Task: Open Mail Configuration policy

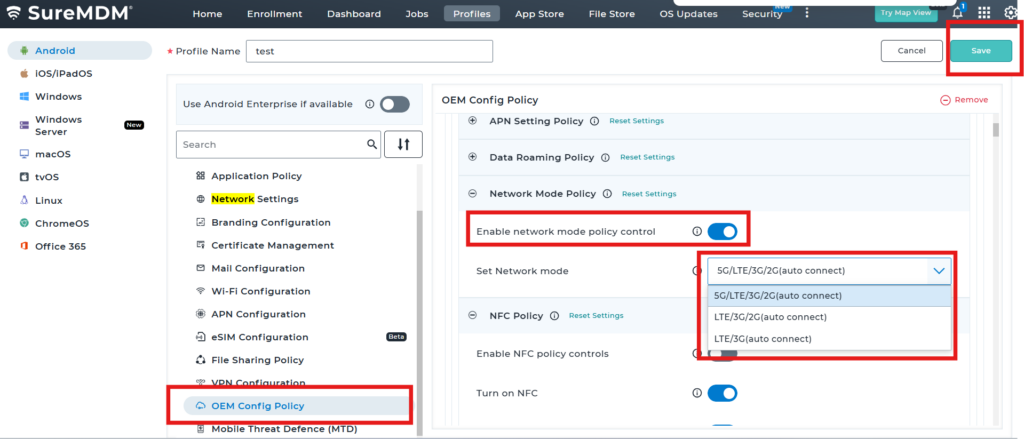Action: click(x=258, y=268)
